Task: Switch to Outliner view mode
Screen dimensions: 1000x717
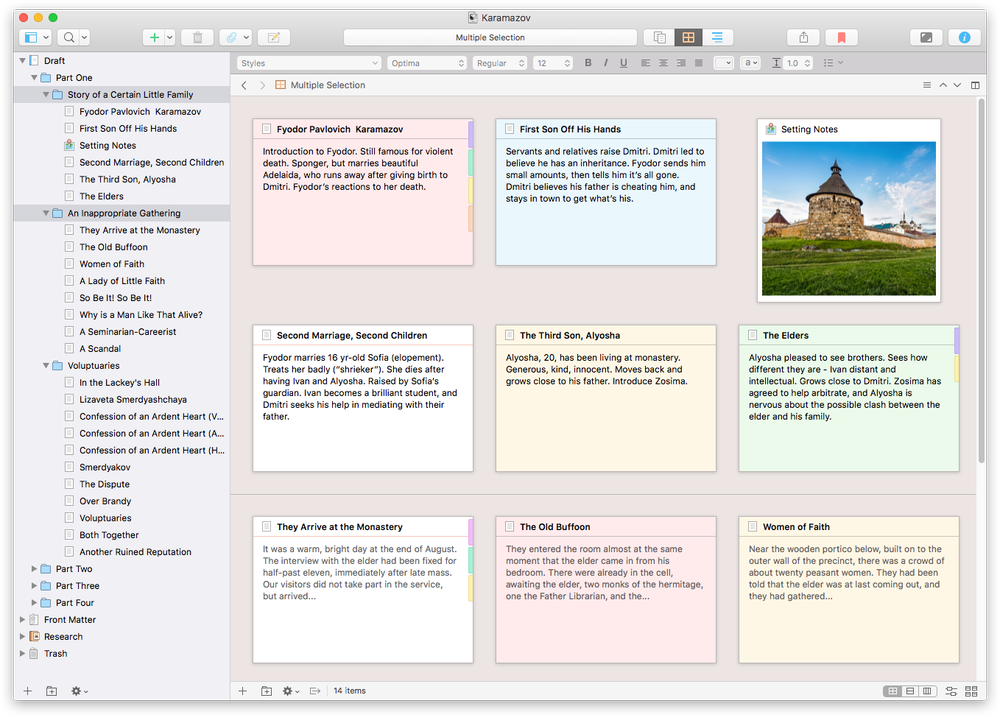Action: 717,38
